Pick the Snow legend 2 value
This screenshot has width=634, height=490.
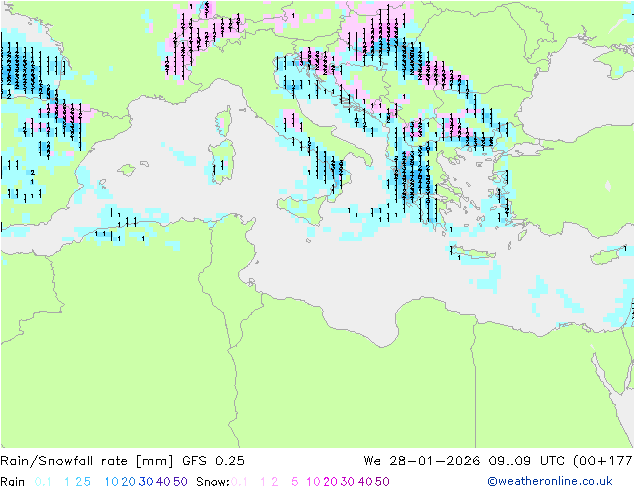click(x=275, y=482)
